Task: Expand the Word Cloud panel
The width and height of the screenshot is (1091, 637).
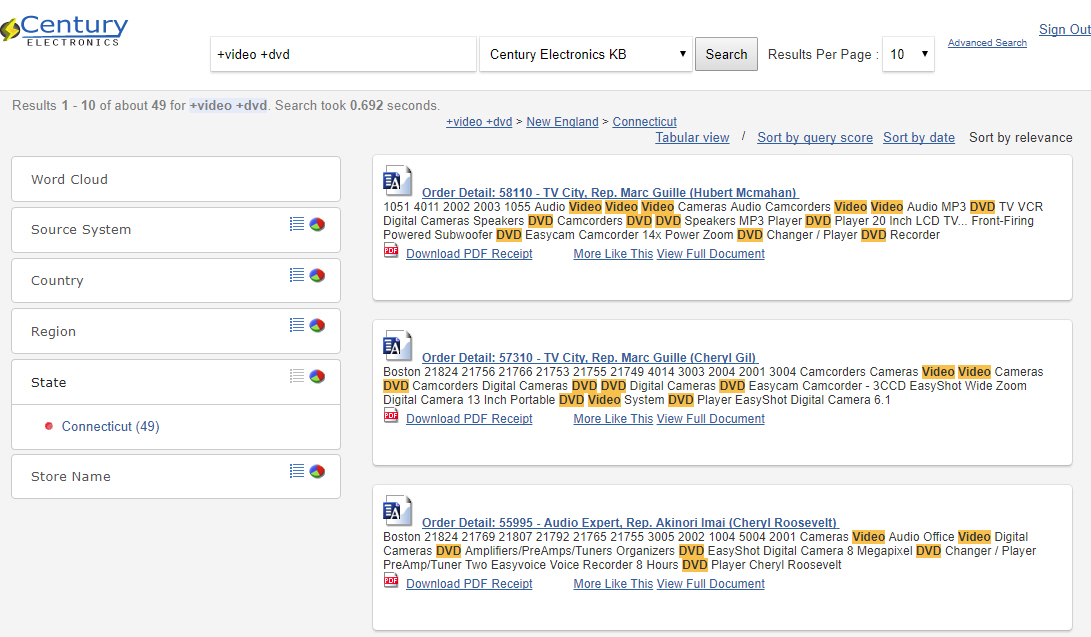Action: click(x=176, y=179)
